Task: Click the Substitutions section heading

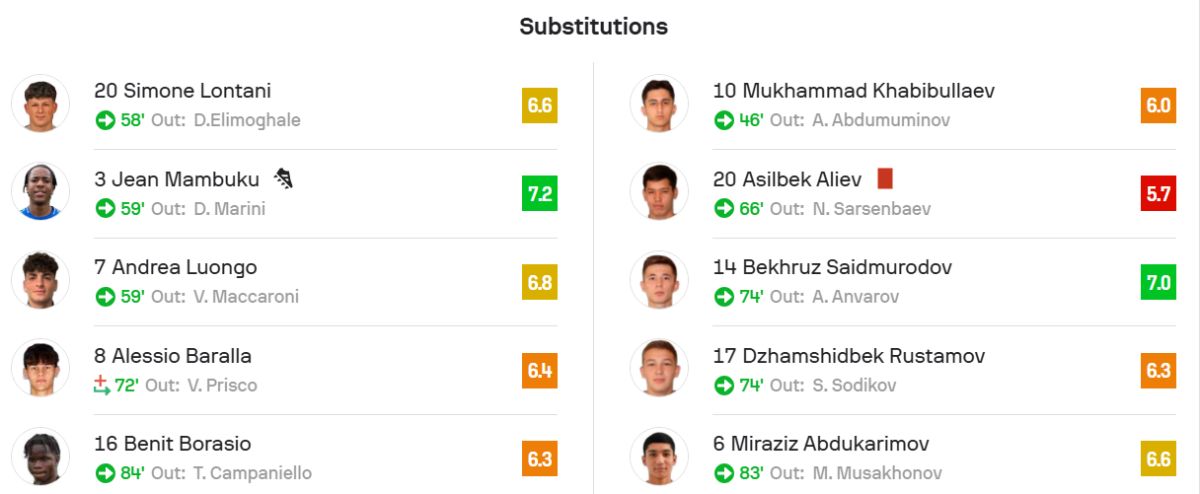Action: (x=593, y=26)
